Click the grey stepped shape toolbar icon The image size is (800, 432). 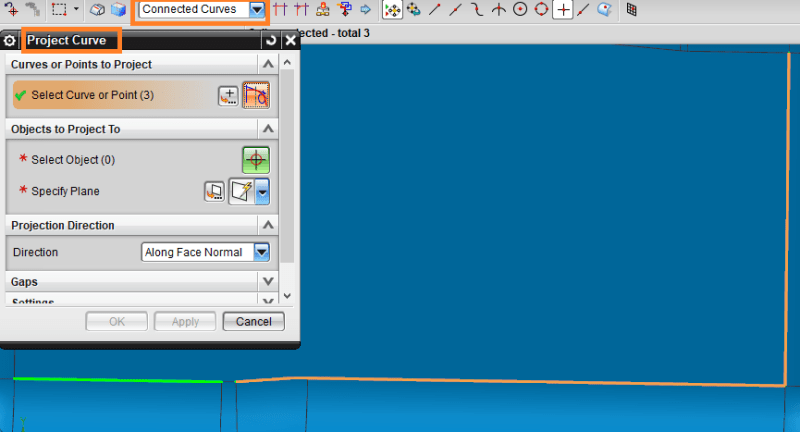(33, 9)
